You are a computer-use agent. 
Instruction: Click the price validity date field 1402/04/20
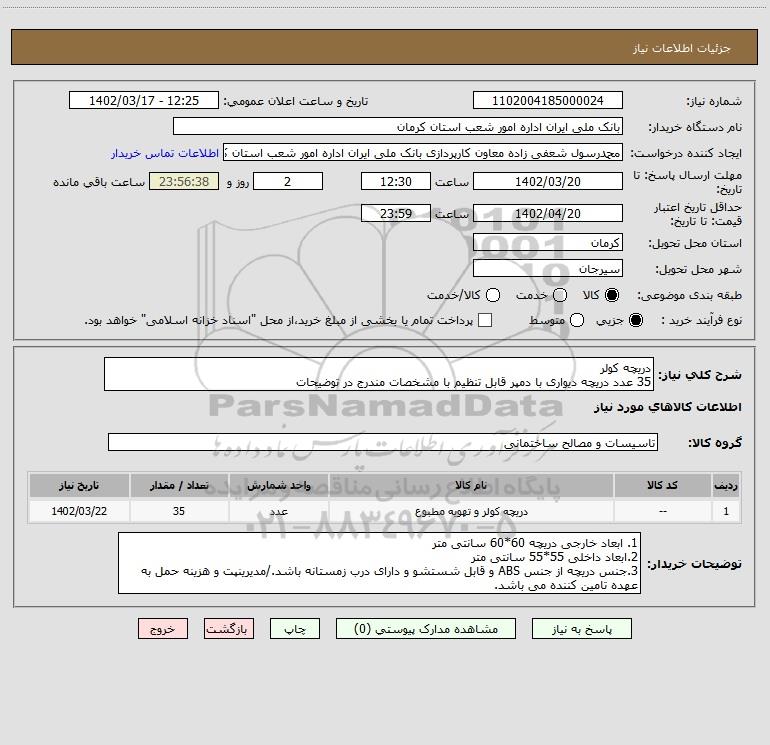[x=548, y=213]
